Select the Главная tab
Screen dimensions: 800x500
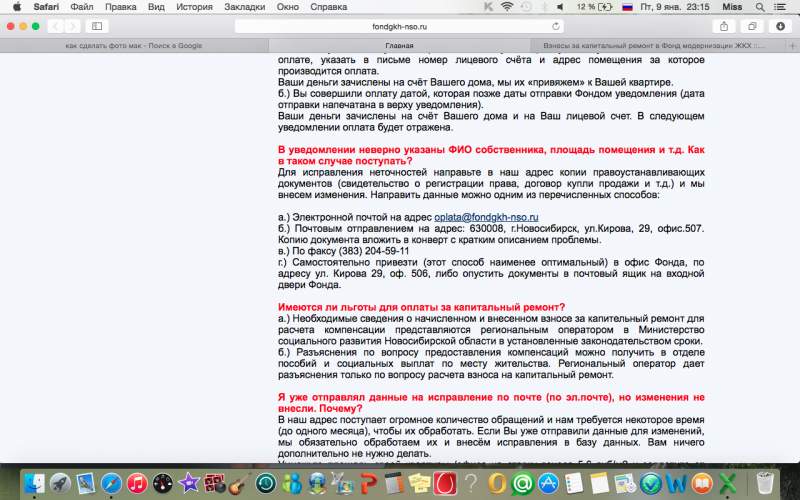coord(399,45)
